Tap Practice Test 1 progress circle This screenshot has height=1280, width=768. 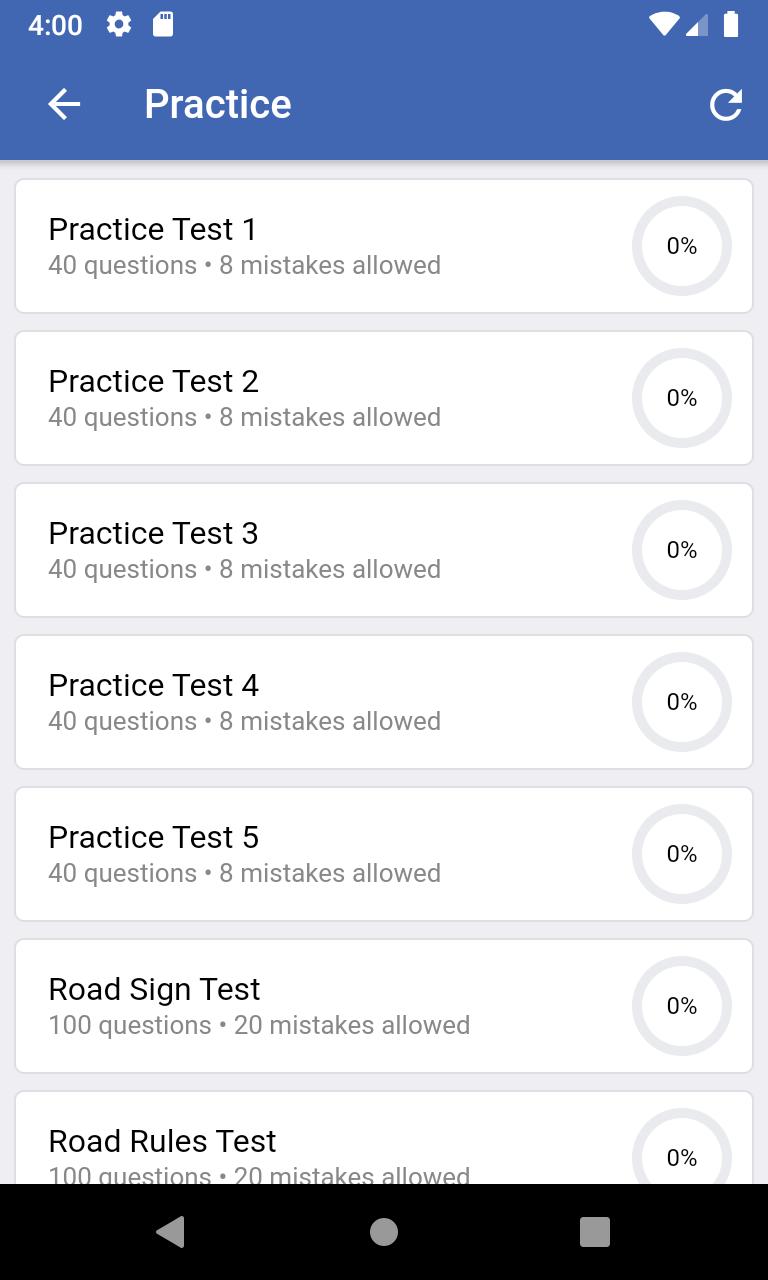tap(682, 246)
